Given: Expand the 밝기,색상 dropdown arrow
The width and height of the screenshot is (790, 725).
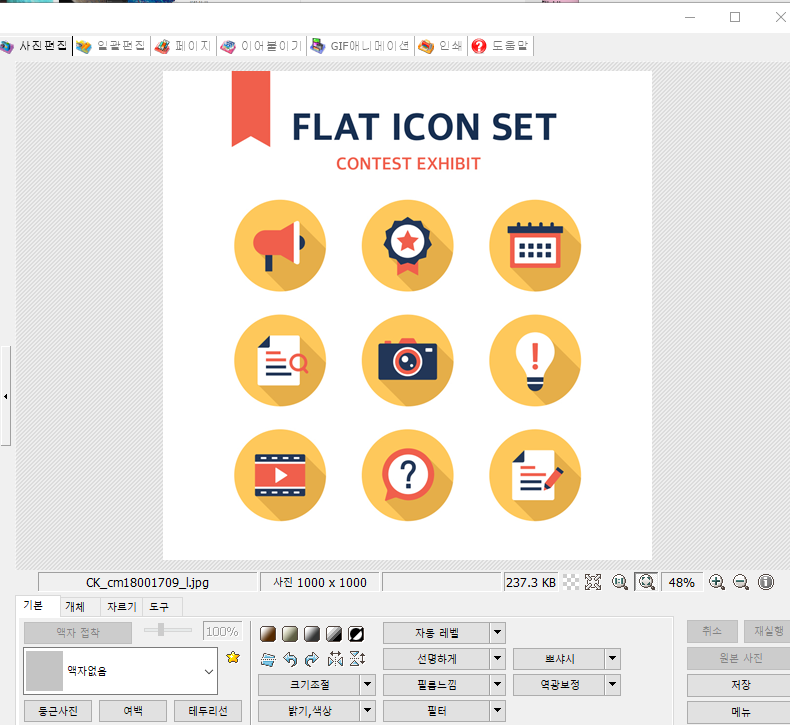Looking at the screenshot, I should click(x=368, y=710).
